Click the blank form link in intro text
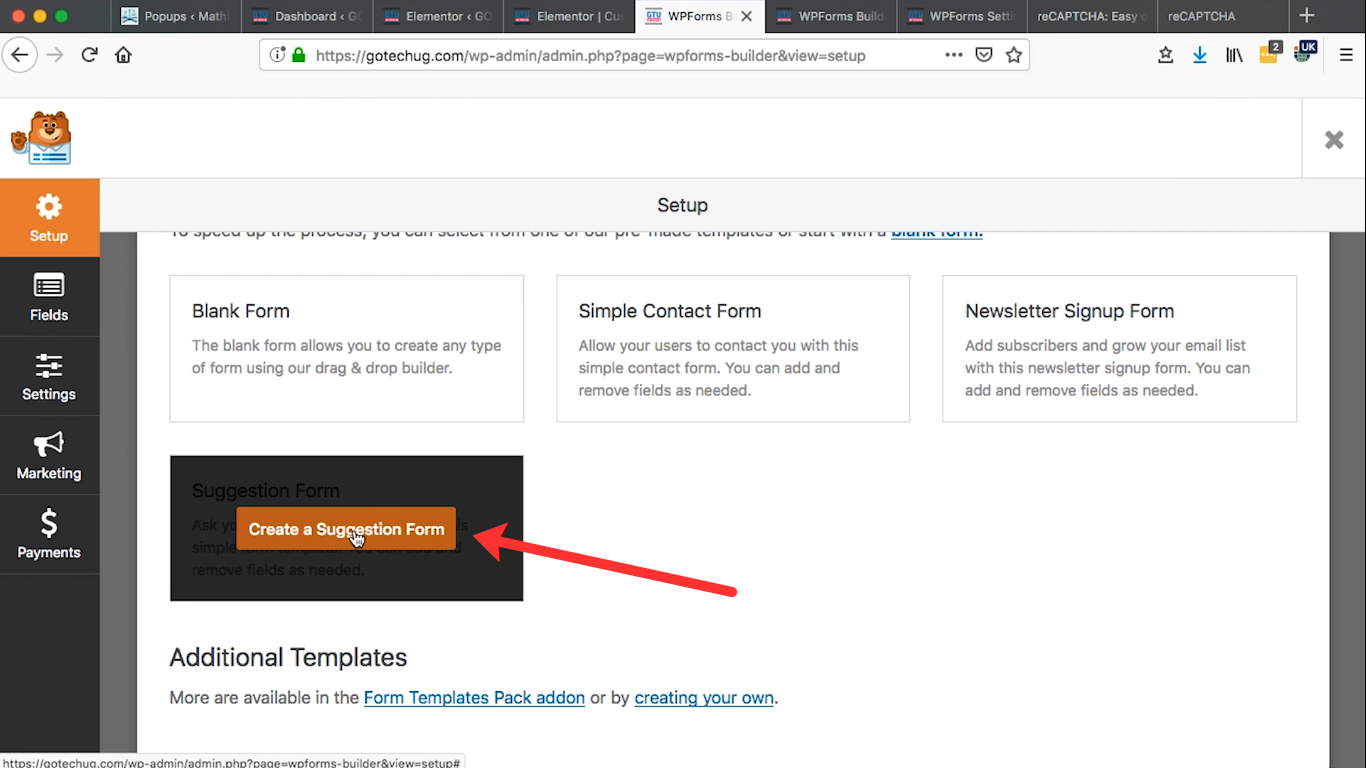The image size is (1366, 768). click(x=937, y=232)
